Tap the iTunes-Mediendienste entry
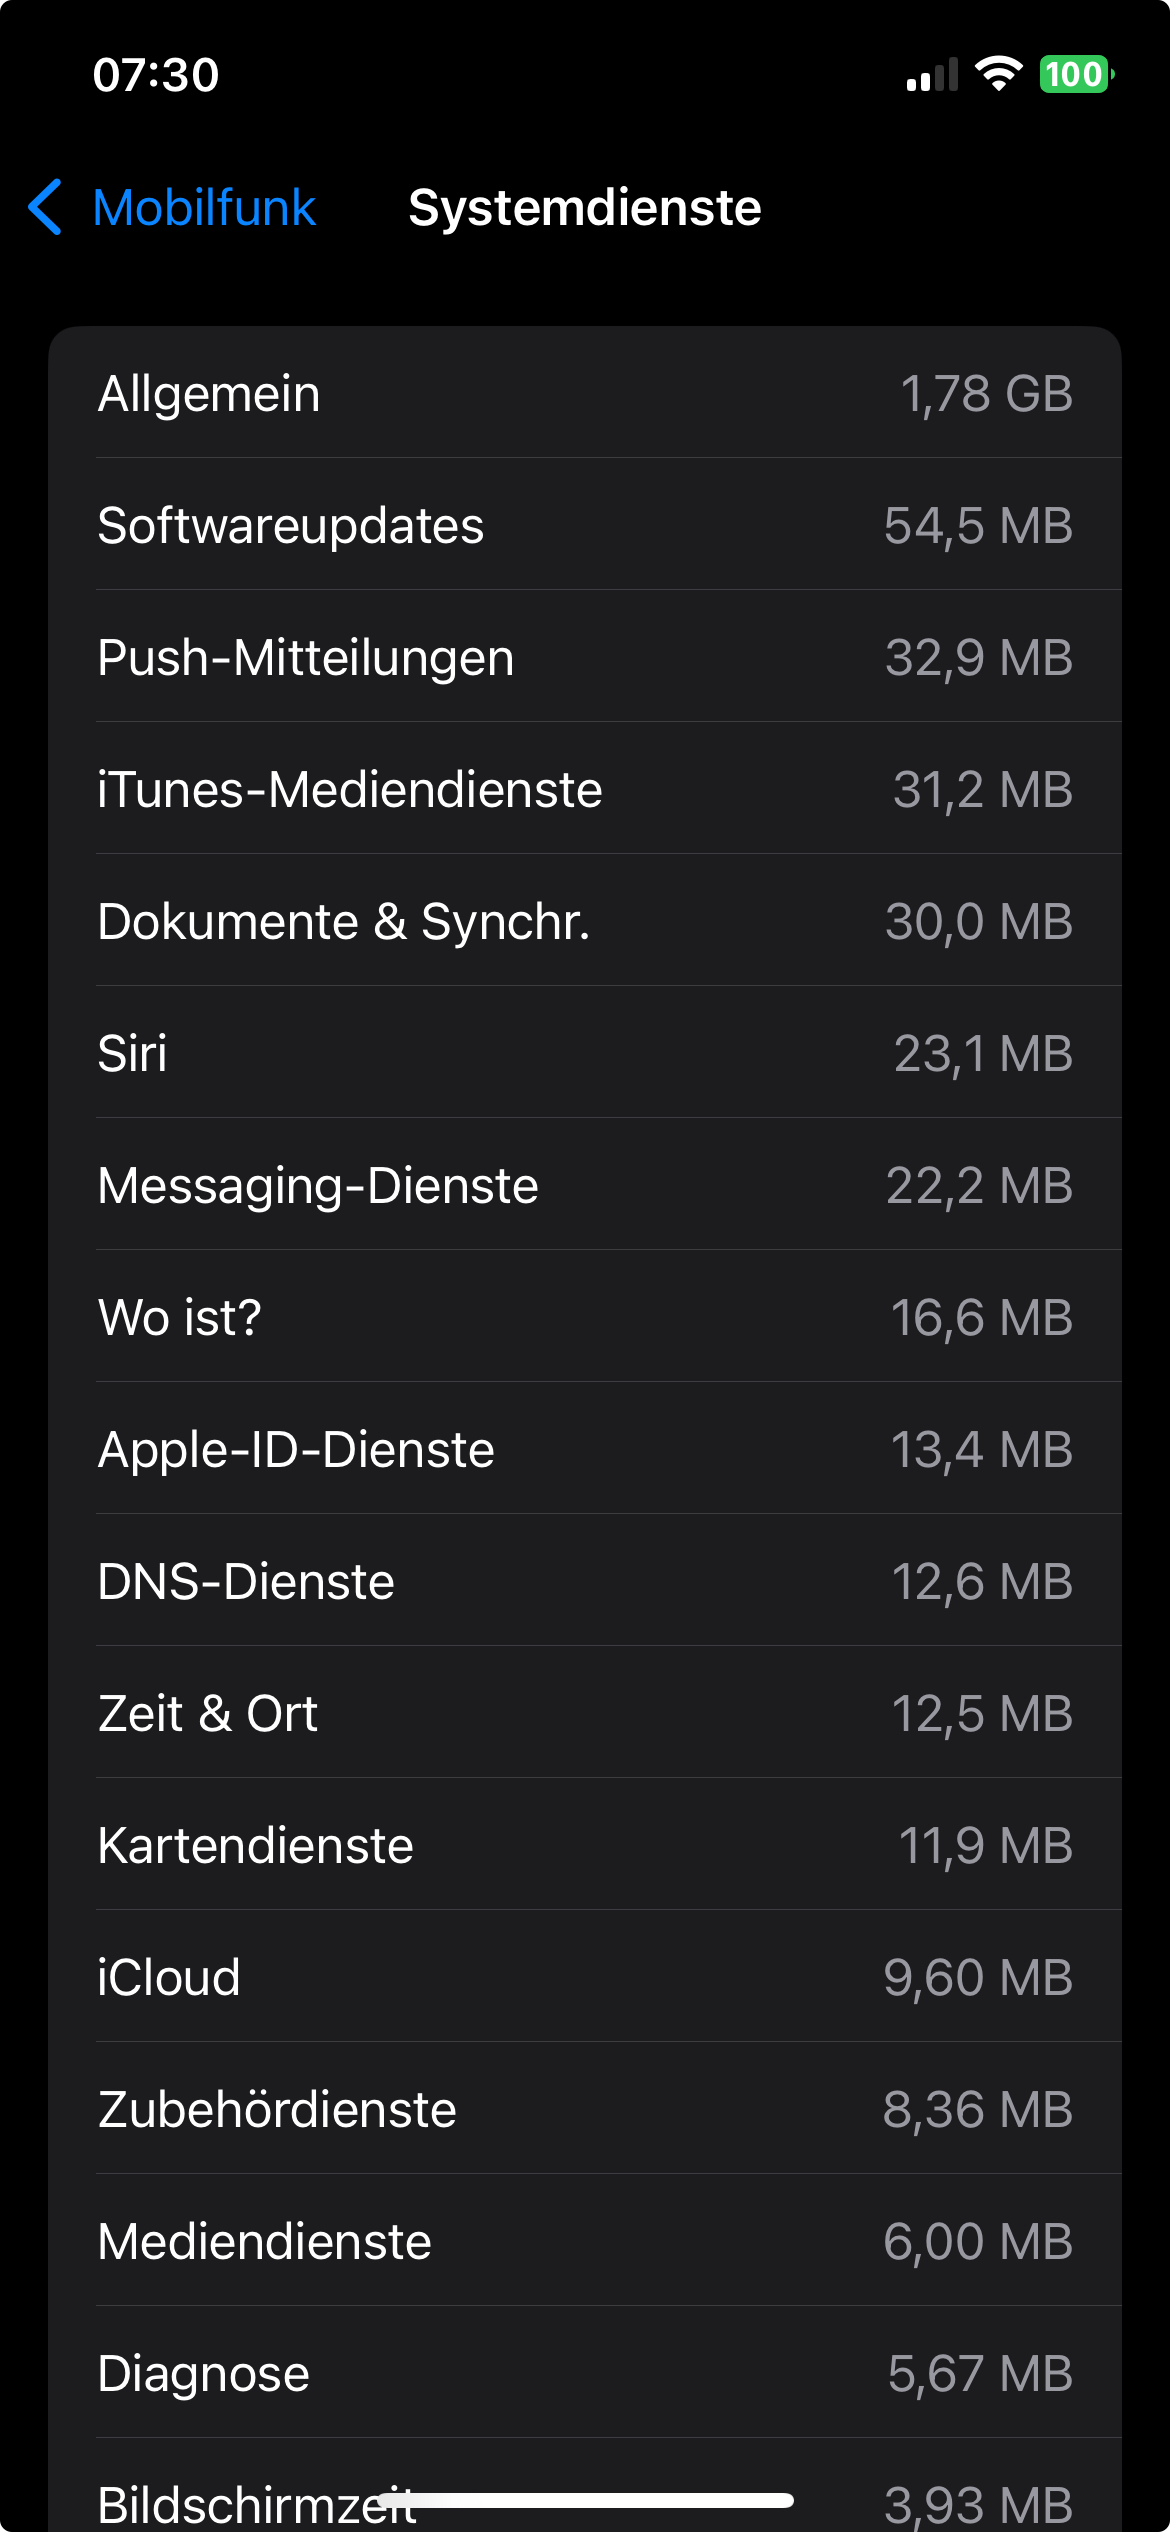The image size is (1170, 2532). 585,789
